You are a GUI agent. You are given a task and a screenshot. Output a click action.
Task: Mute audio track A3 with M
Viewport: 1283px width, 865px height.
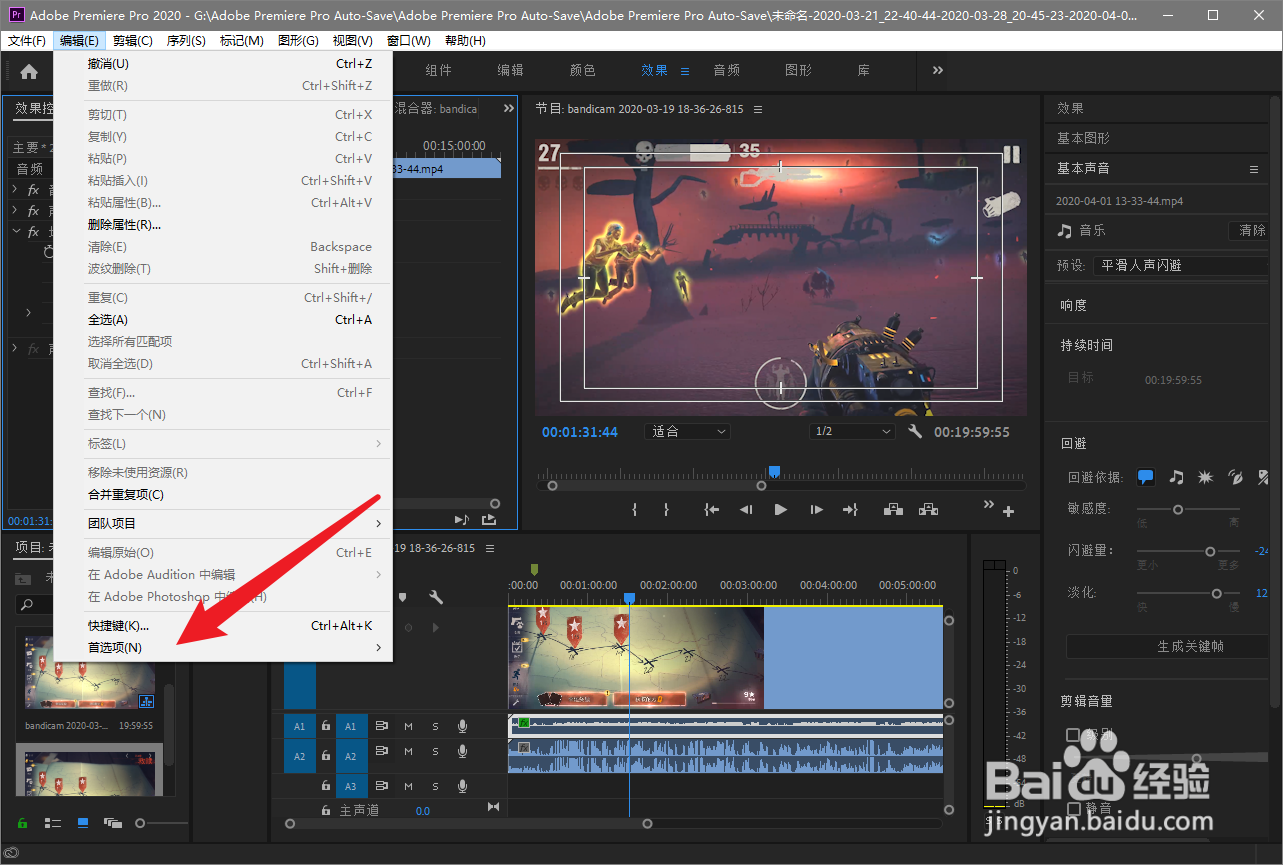(408, 786)
